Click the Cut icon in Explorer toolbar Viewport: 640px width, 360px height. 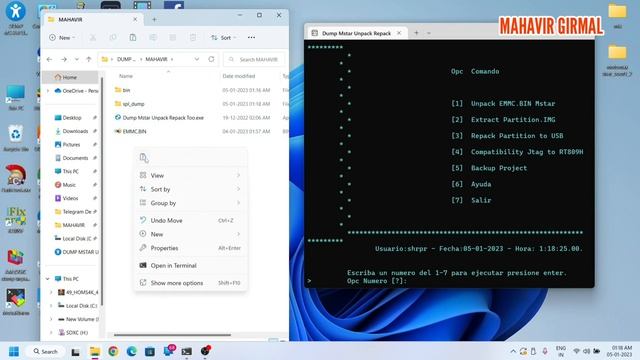[93, 38]
